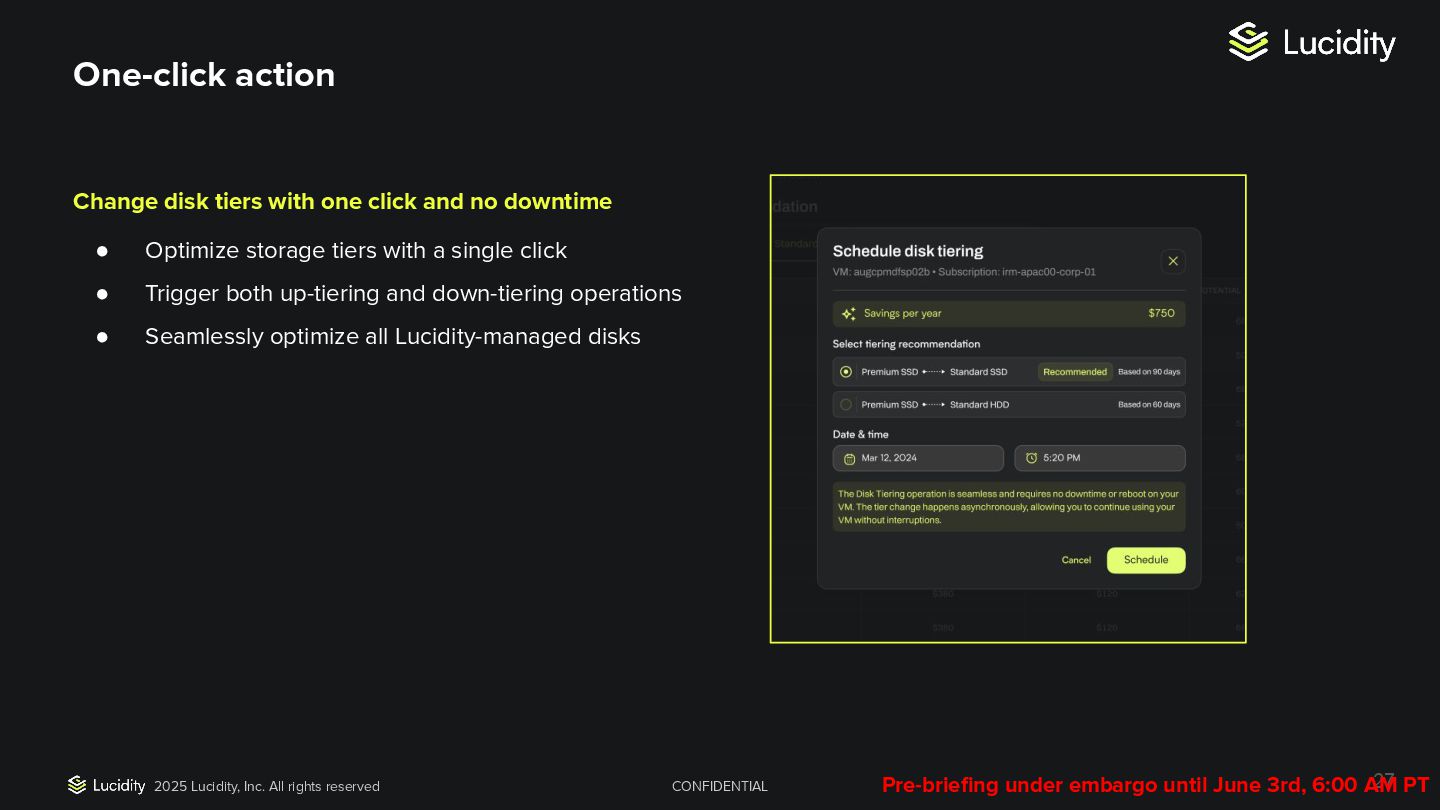
Task: Select Premium SSD to Standard HDD option
Action: pyautogui.click(x=1009, y=404)
